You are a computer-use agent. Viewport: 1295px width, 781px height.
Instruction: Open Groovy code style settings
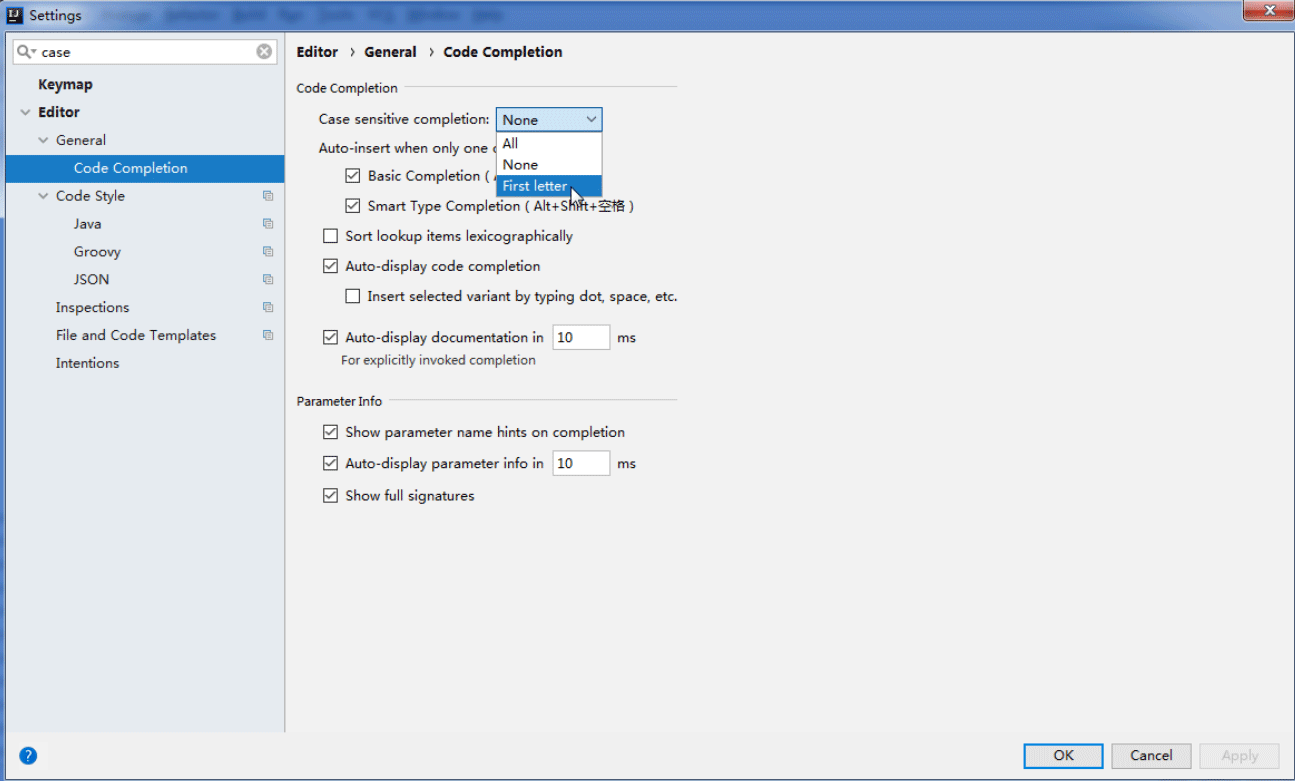coord(97,252)
